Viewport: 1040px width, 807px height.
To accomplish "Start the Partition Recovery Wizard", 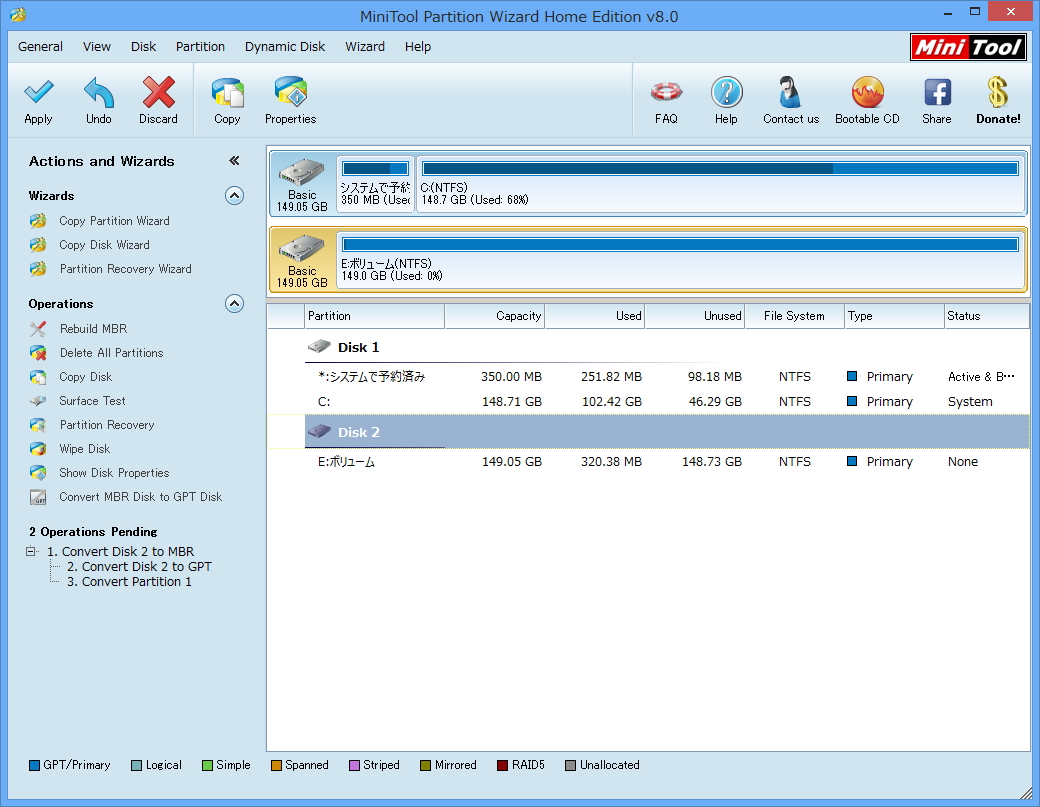I will click(125, 269).
